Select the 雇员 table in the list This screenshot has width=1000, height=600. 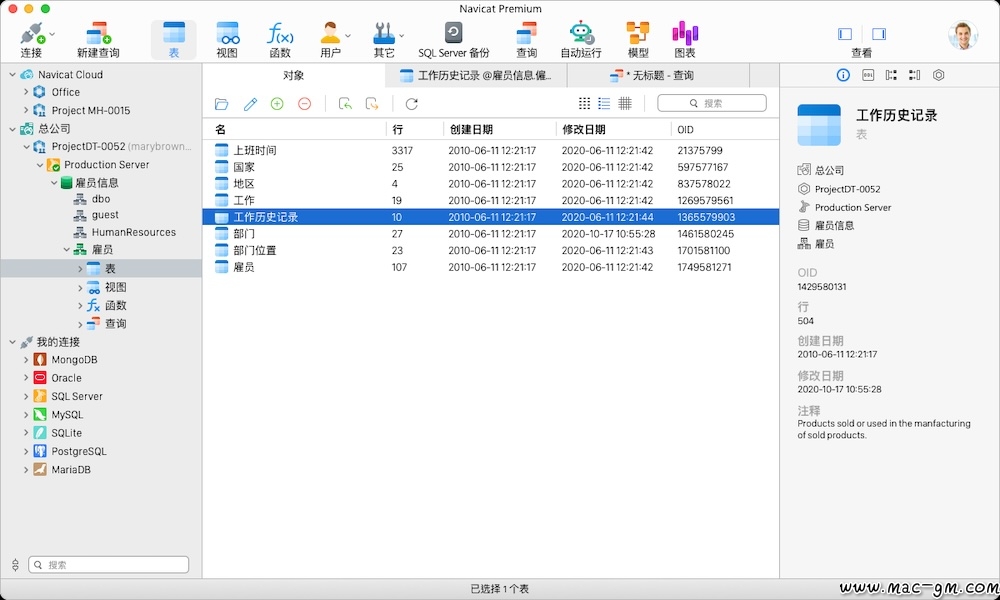(x=490, y=267)
